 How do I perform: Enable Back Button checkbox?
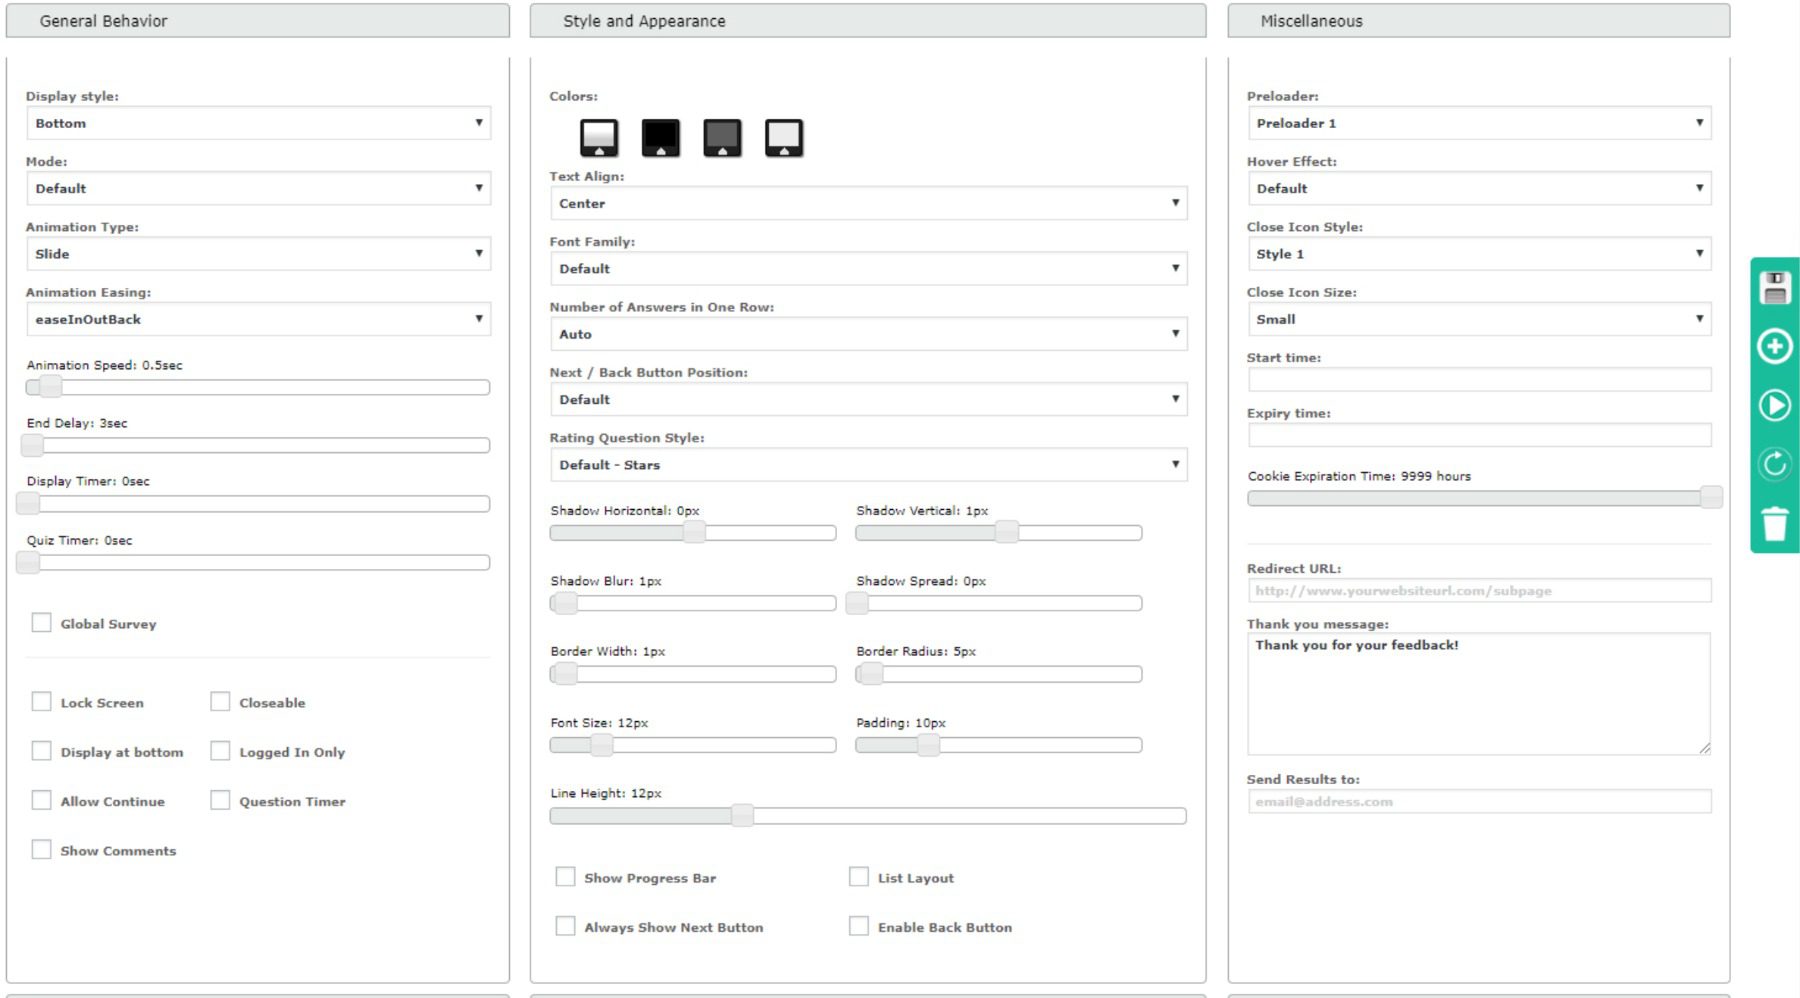858,925
